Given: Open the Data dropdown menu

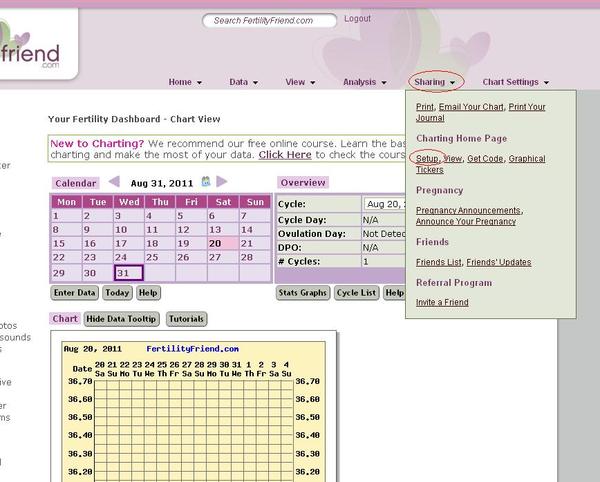Looking at the screenshot, I should click(x=244, y=82).
